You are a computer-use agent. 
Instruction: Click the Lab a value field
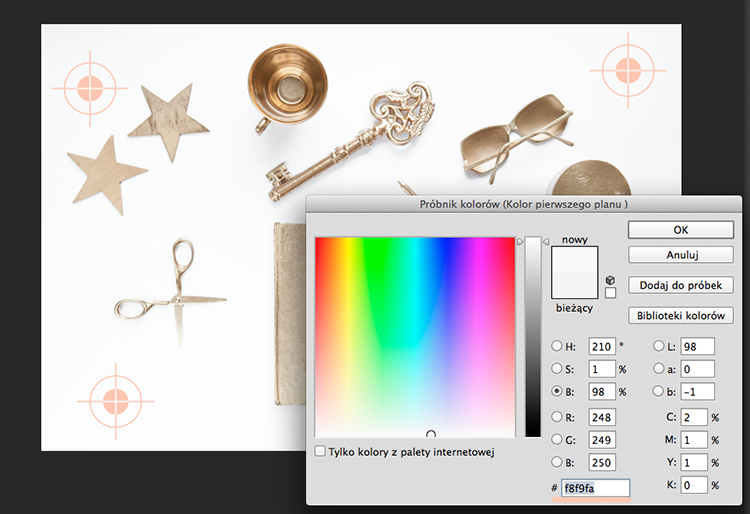tap(697, 369)
